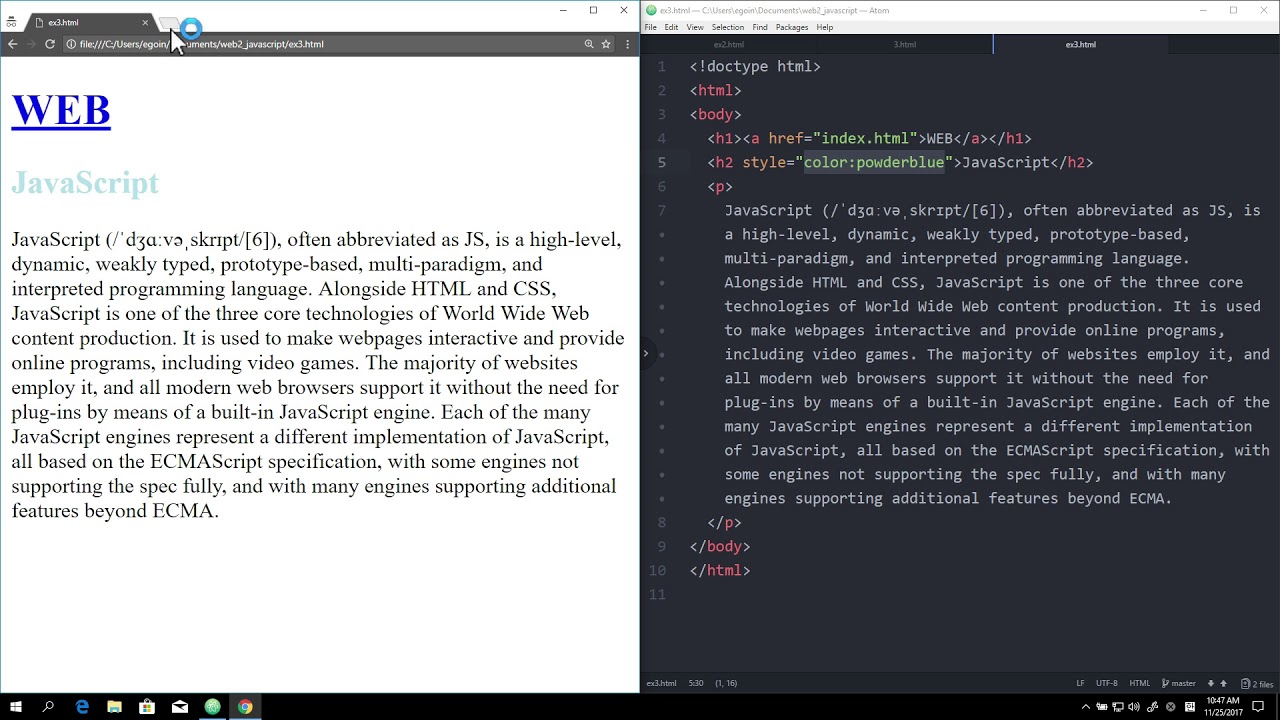Open a new Chrome tab
Image resolution: width=1280 pixels, height=720 pixels.
coord(168,23)
